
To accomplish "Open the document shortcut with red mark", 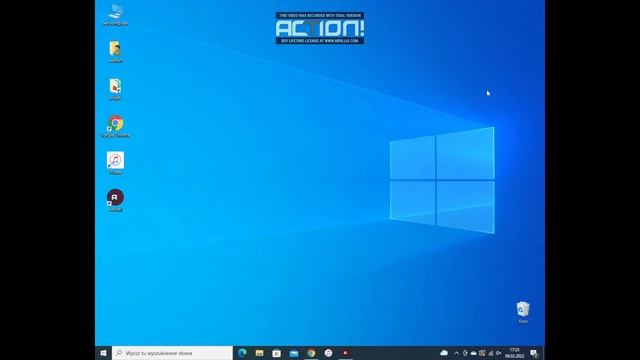I will click(116, 89).
